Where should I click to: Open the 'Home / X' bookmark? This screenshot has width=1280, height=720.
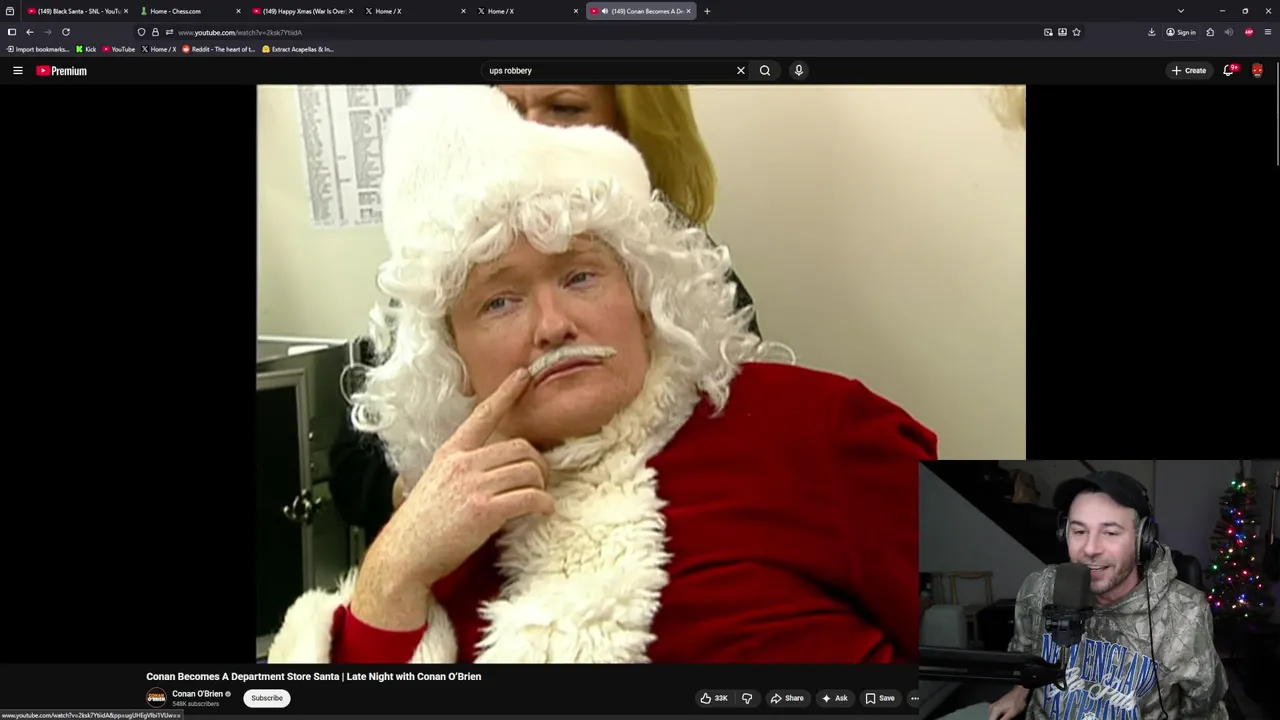(x=159, y=49)
